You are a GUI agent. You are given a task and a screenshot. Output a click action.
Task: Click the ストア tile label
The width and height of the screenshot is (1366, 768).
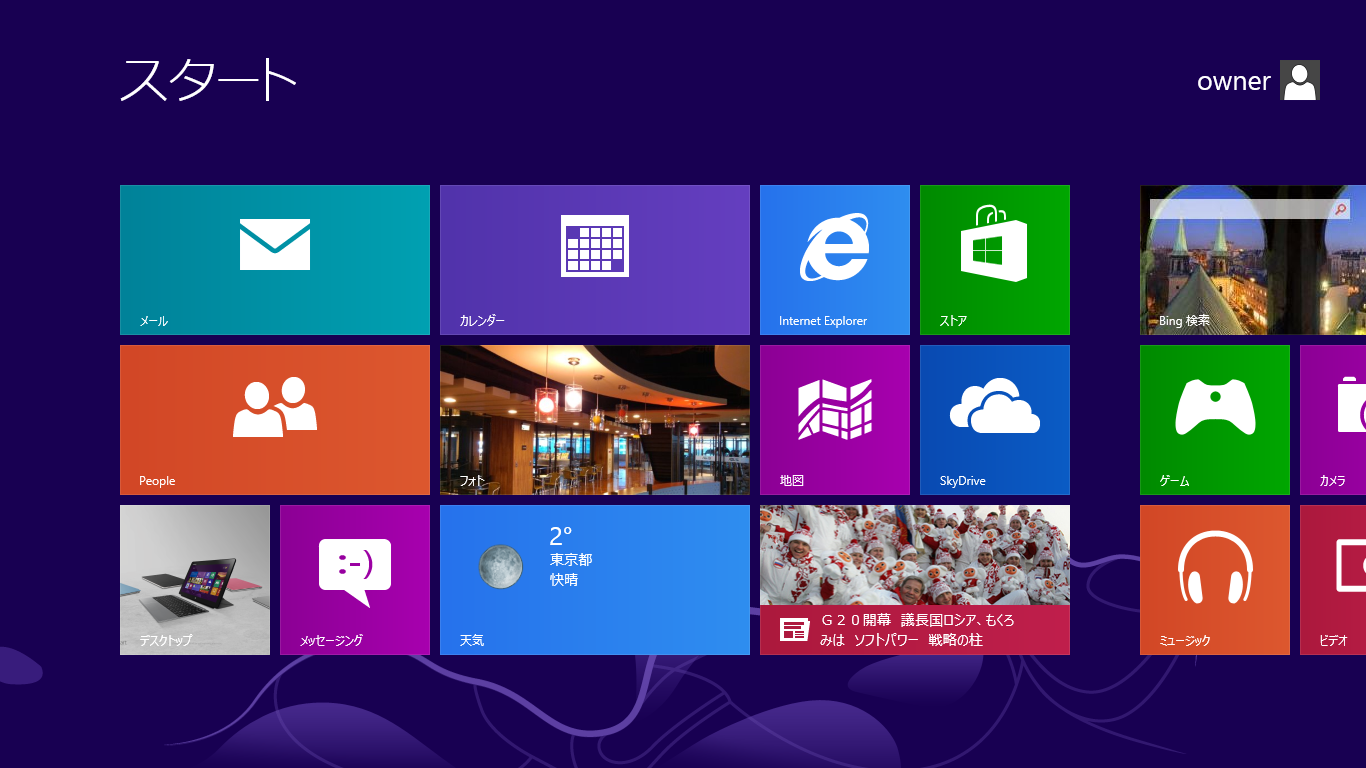tap(953, 321)
